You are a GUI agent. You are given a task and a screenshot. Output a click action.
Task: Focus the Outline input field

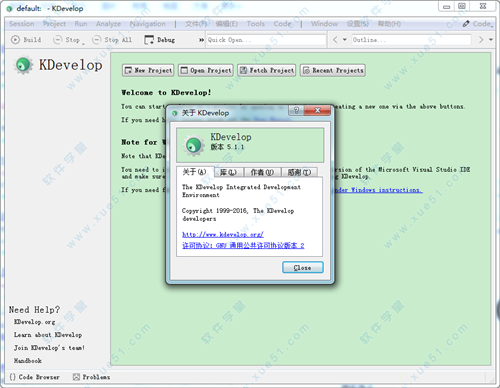(x=411, y=40)
